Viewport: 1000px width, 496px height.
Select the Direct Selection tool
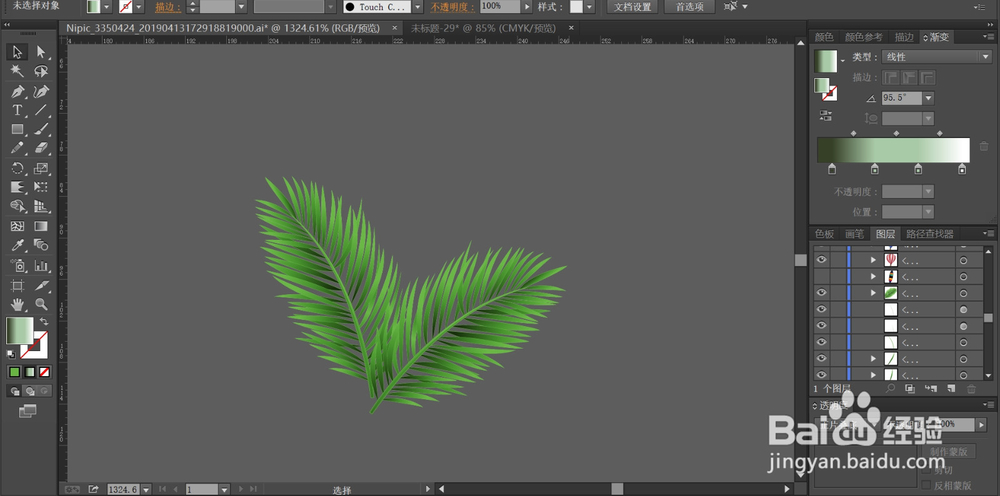(41, 52)
